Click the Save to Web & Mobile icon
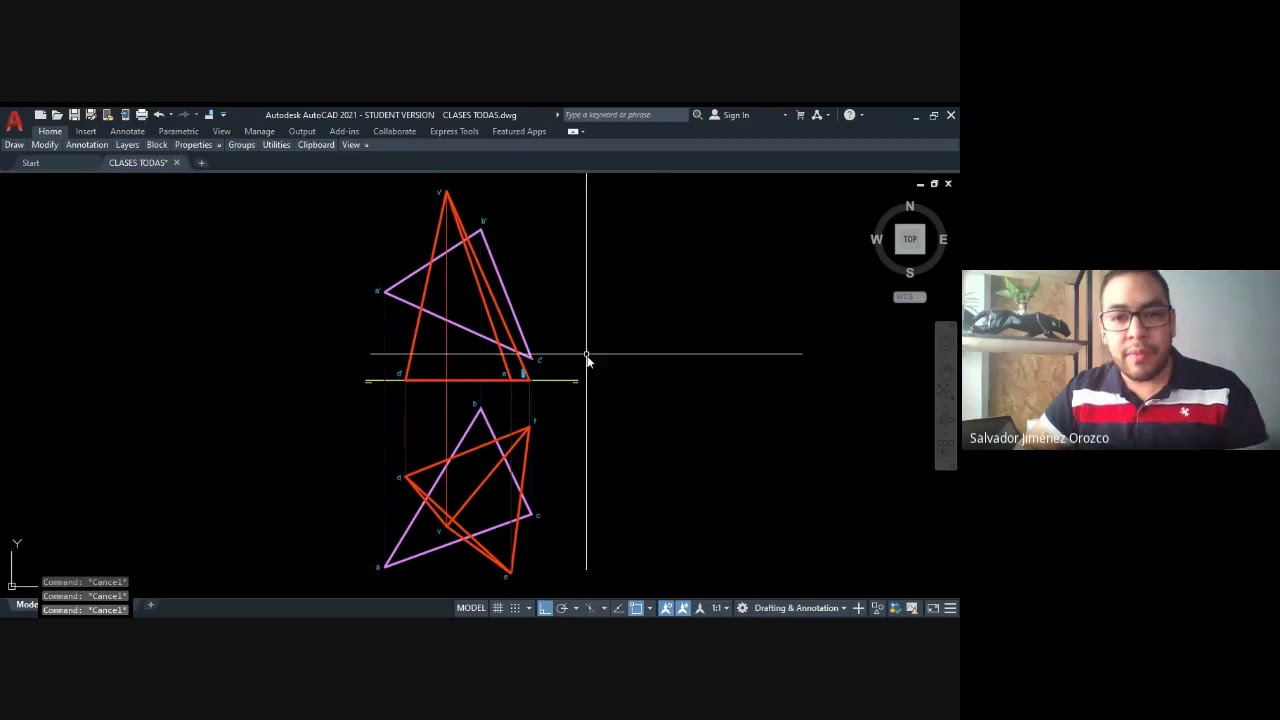Image resolution: width=1280 pixels, height=720 pixels. point(125,115)
